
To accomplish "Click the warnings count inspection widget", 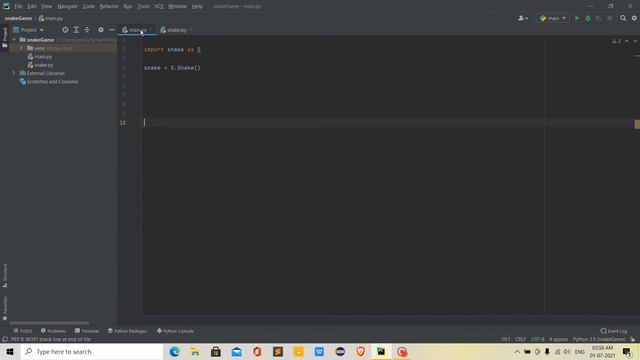I will 616,41.
